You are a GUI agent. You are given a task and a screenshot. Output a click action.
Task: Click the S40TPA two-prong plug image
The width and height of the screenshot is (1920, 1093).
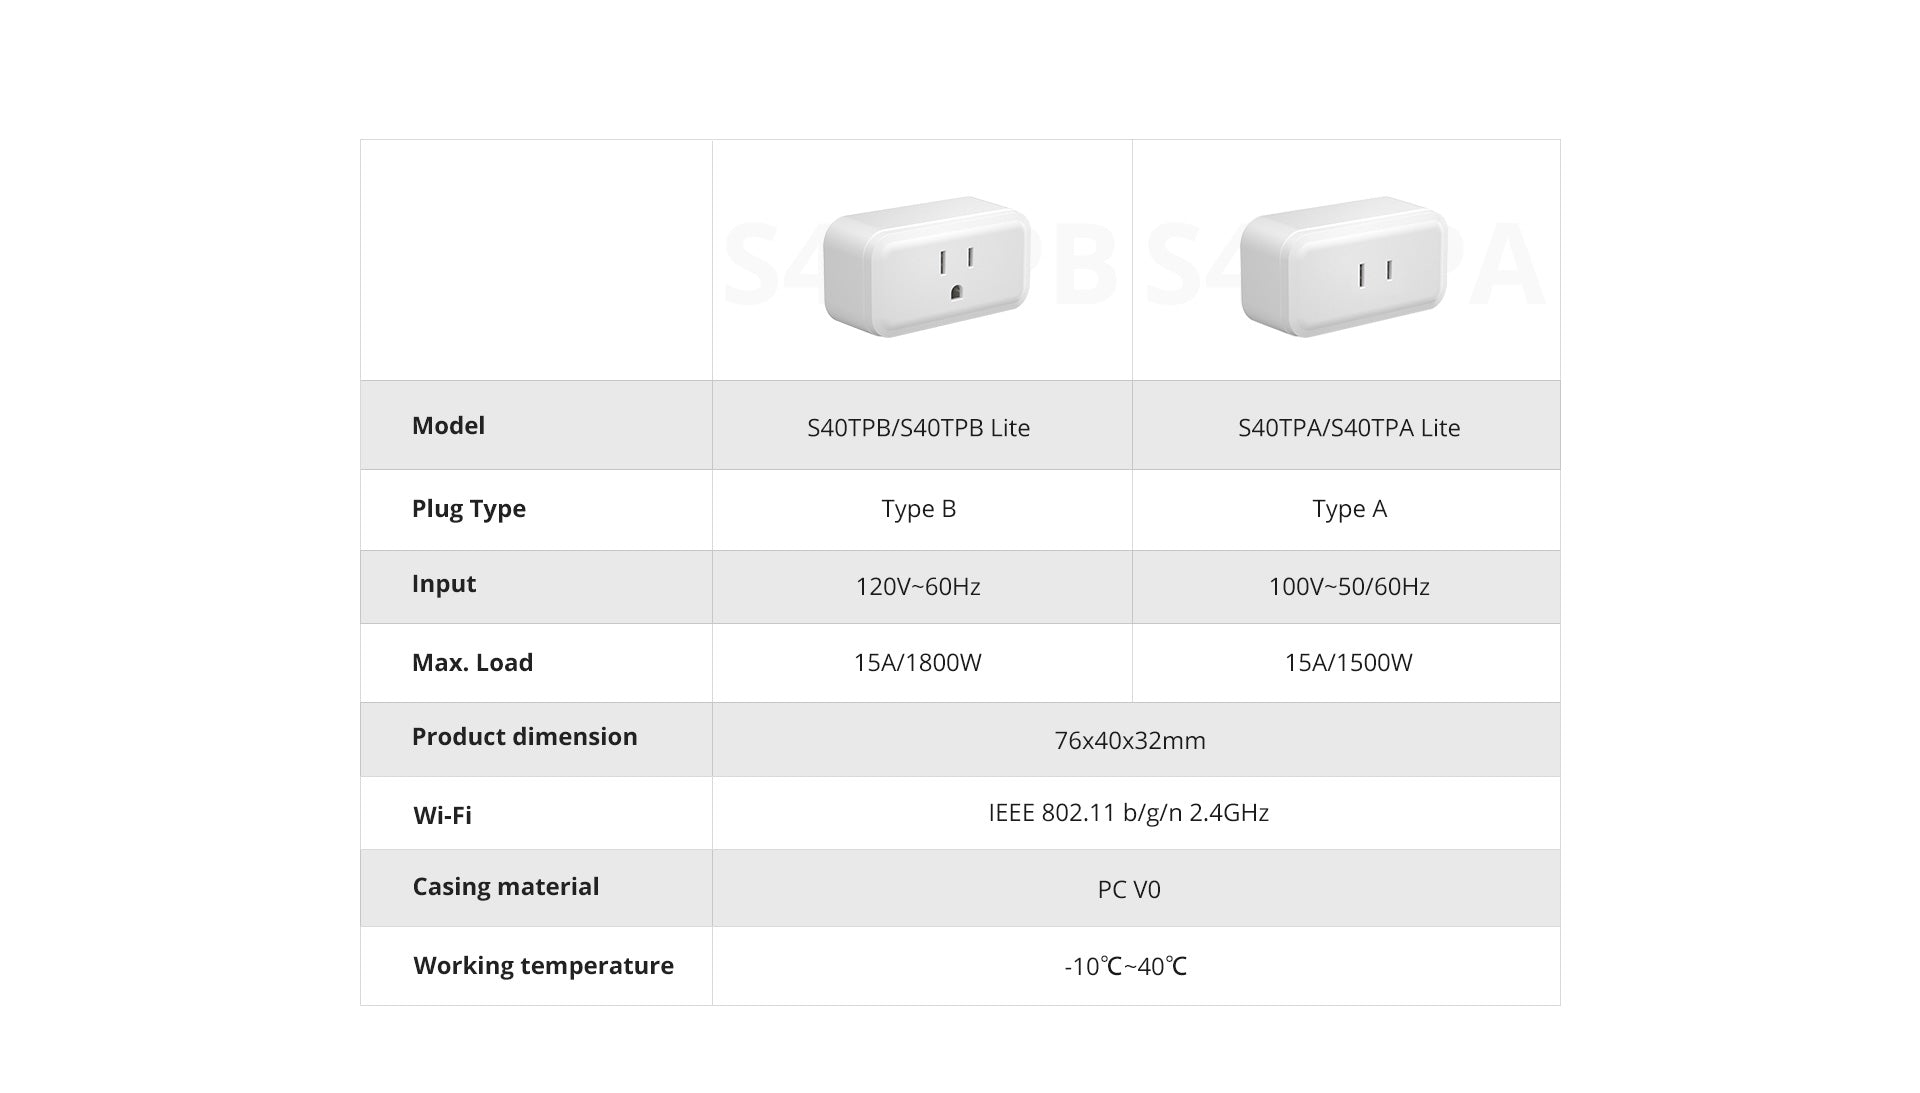[1343, 266]
